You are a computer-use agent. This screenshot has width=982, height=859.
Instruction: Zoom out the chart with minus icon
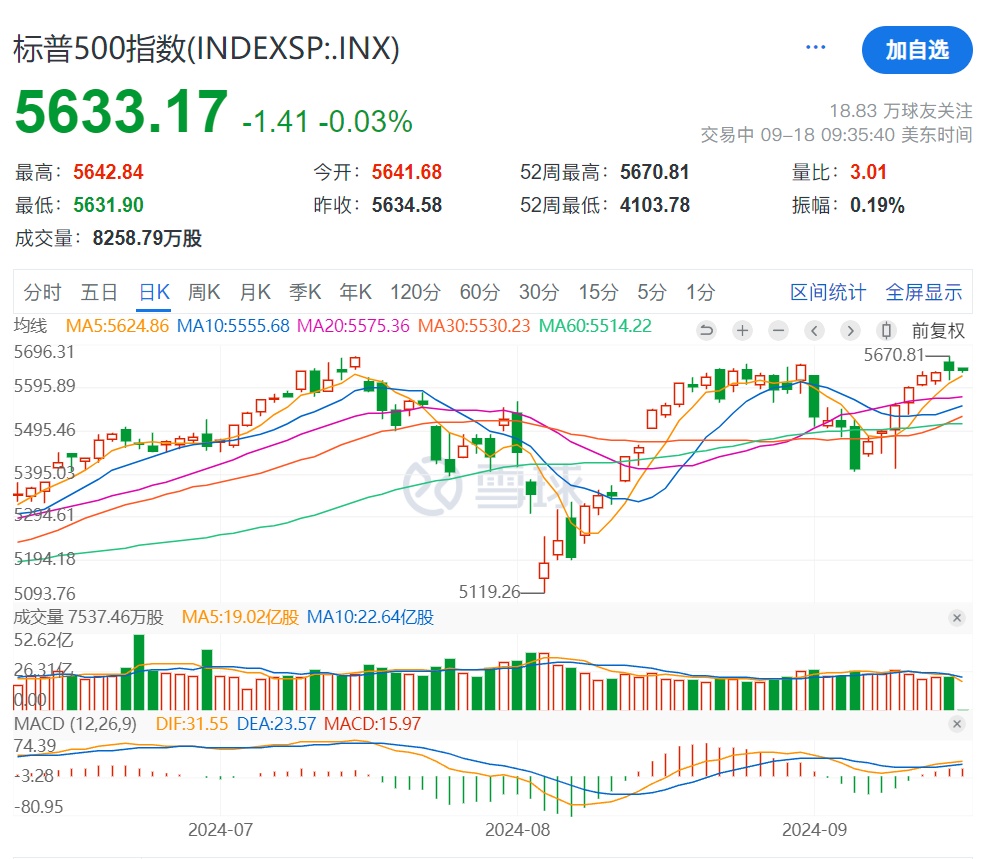tap(778, 330)
